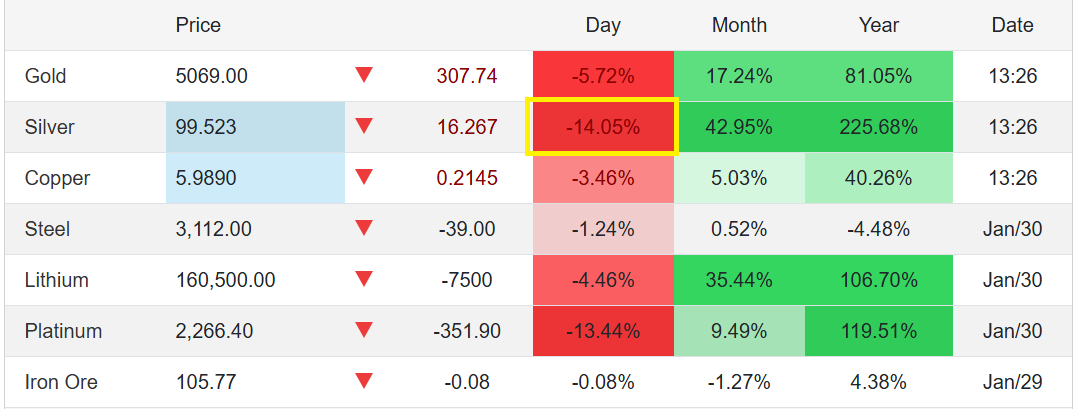Sort by the Year column header
The width and height of the screenshot is (1073, 409).
[x=878, y=25]
